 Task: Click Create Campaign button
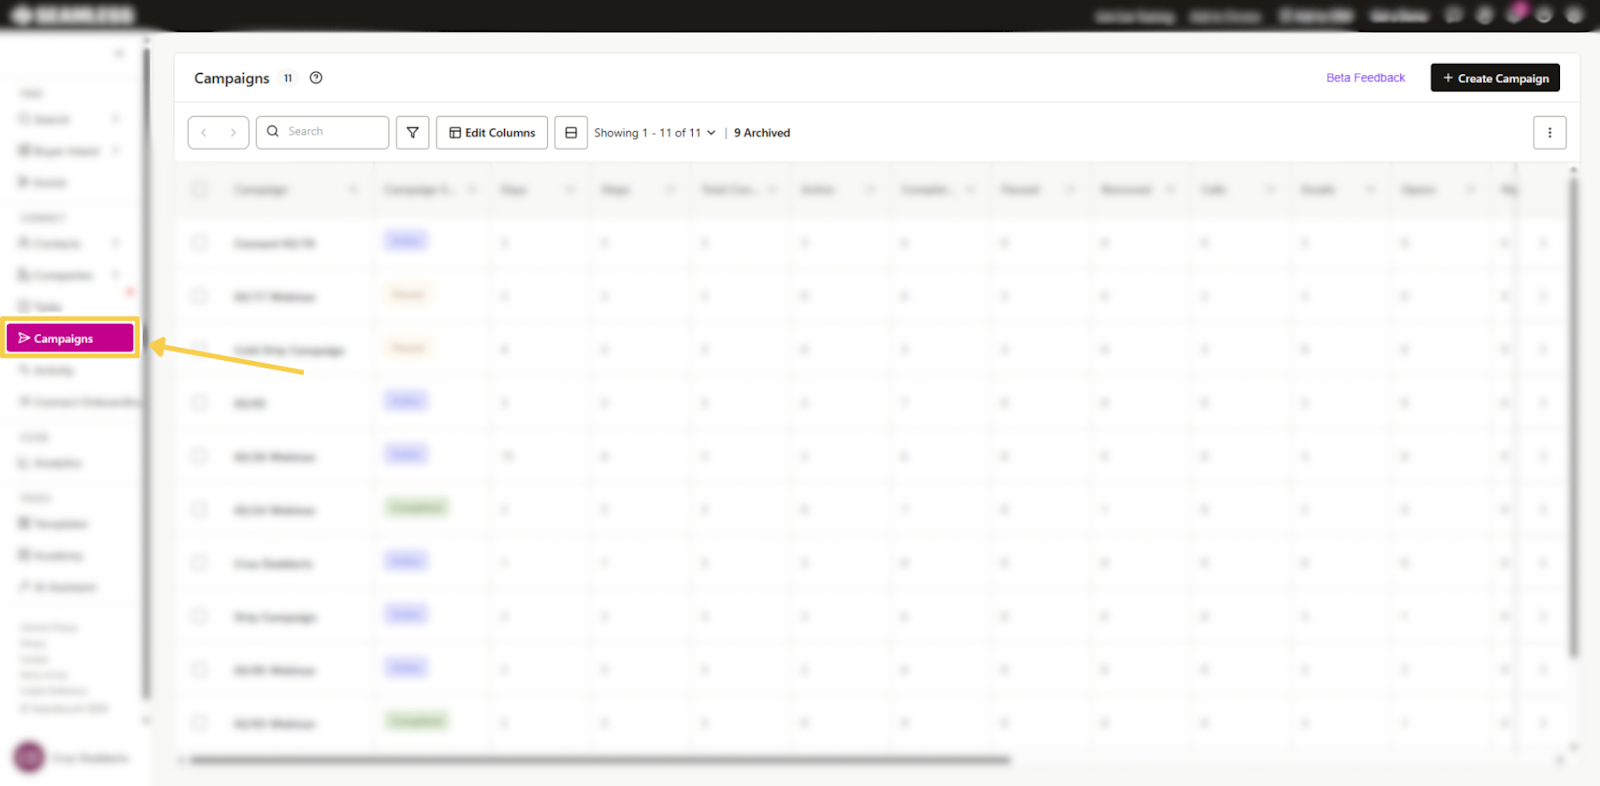[x=1495, y=78]
